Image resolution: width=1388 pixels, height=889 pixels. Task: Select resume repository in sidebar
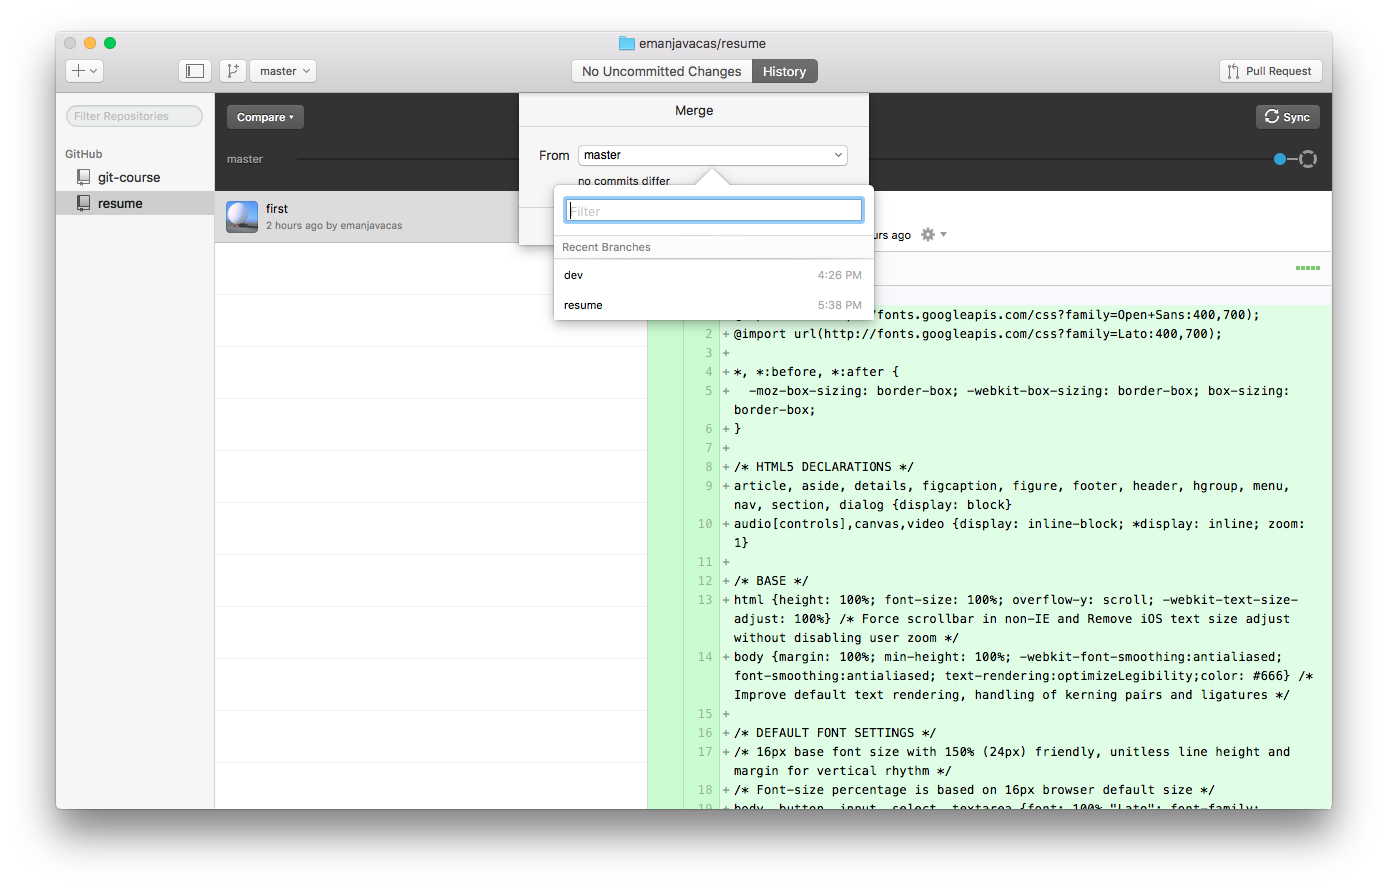[x=135, y=203]
